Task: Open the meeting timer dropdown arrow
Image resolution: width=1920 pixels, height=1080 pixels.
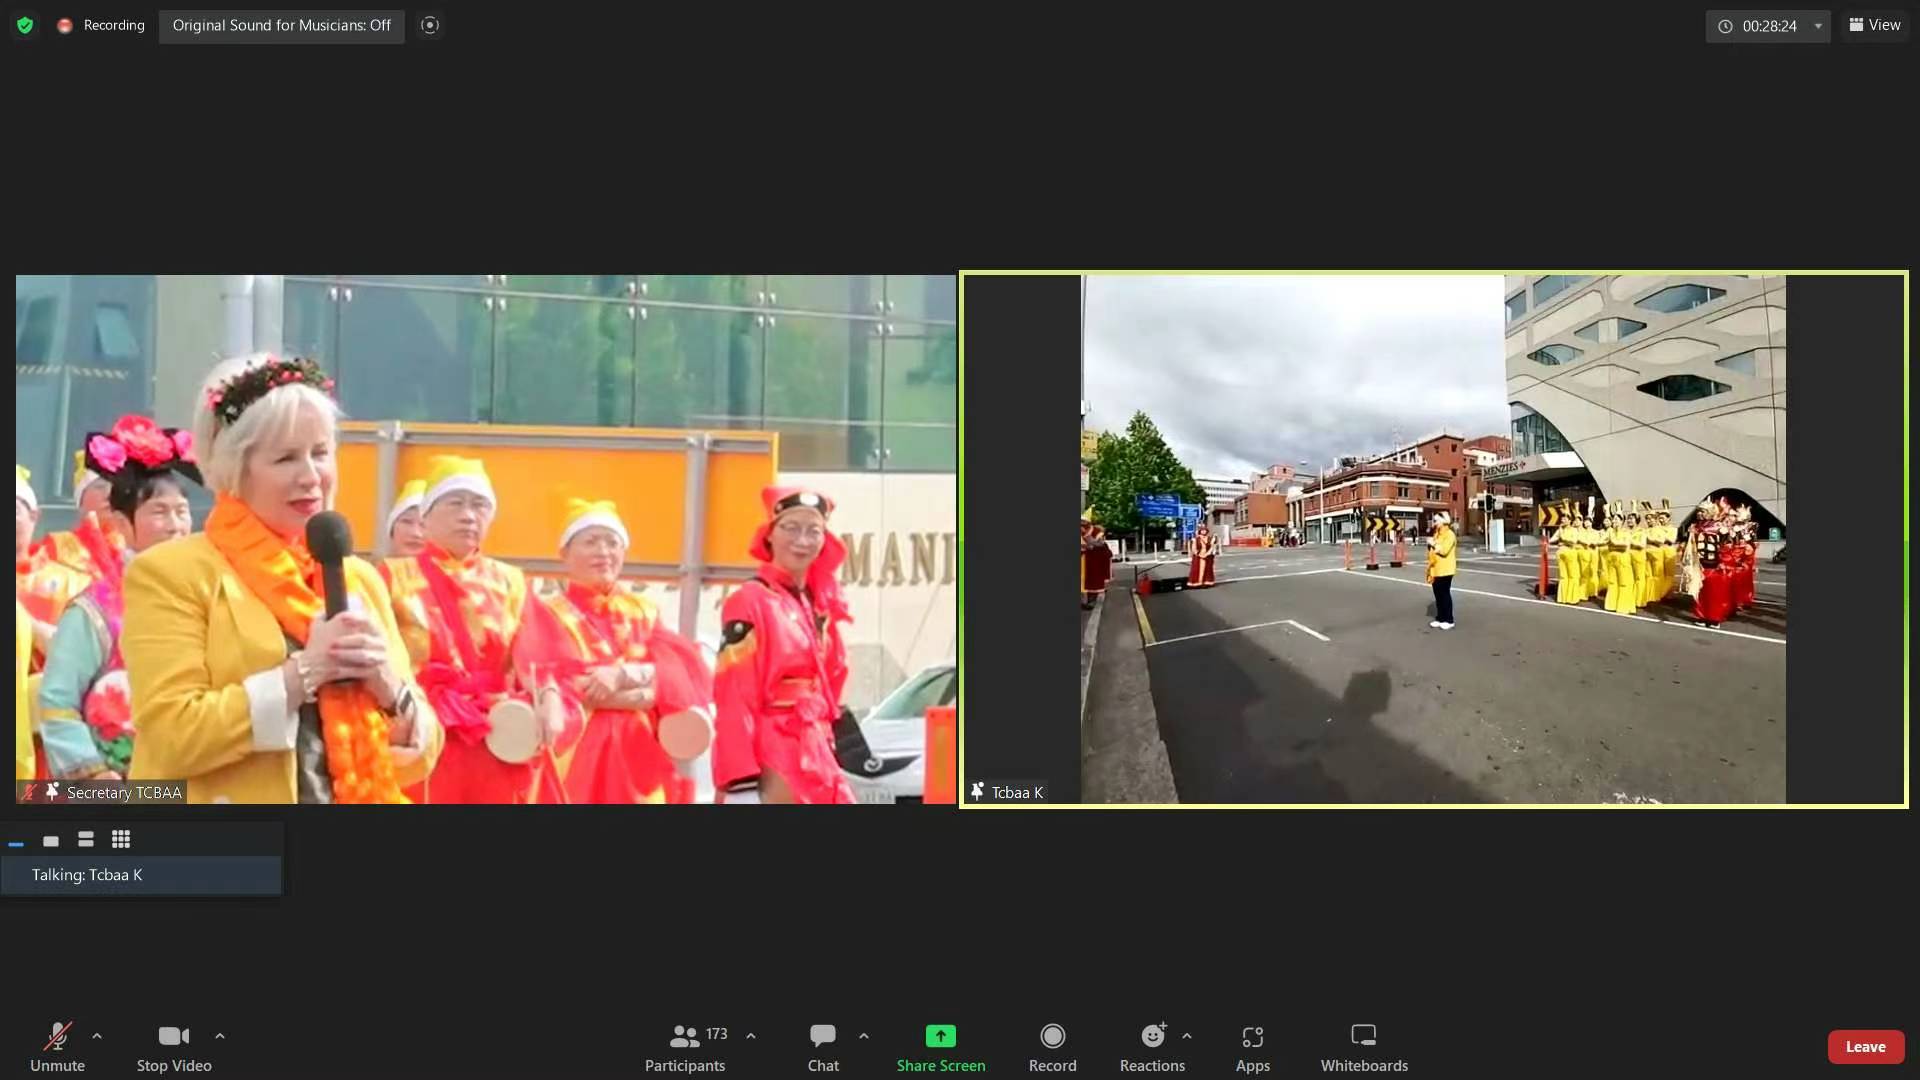Action: (x=1818, y=26)
